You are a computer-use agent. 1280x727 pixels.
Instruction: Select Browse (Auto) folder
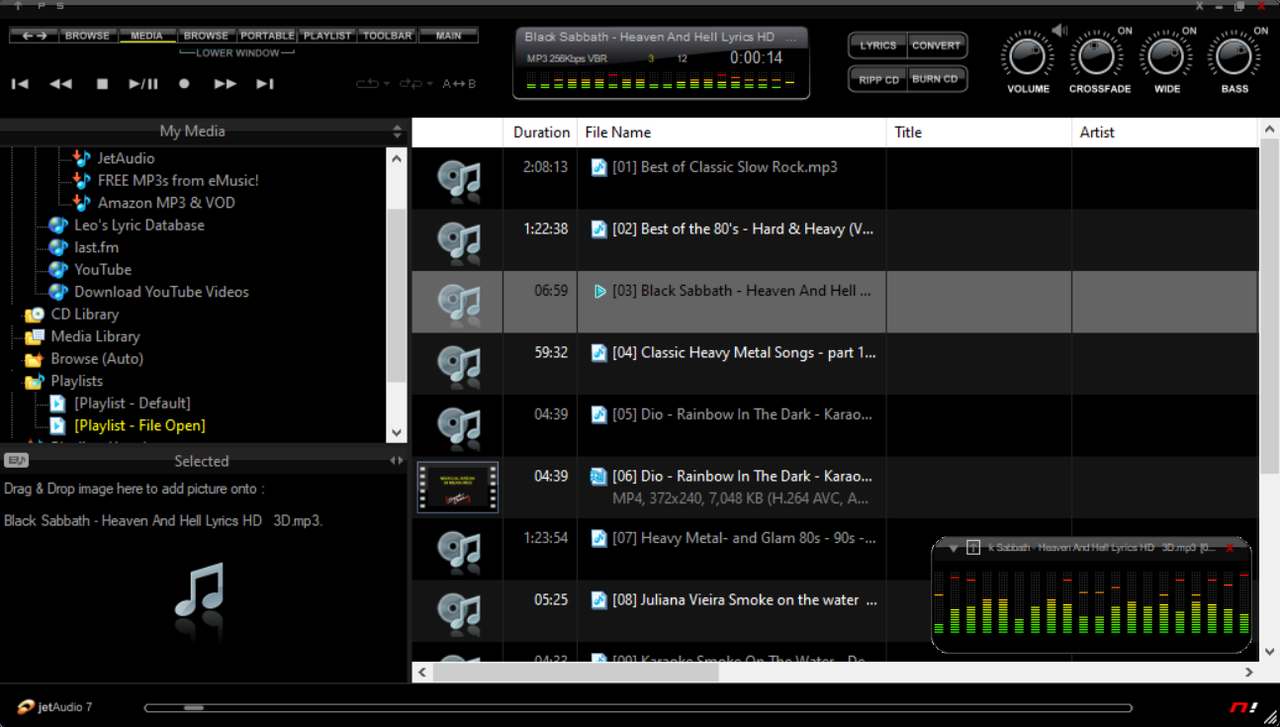(97, 359)
